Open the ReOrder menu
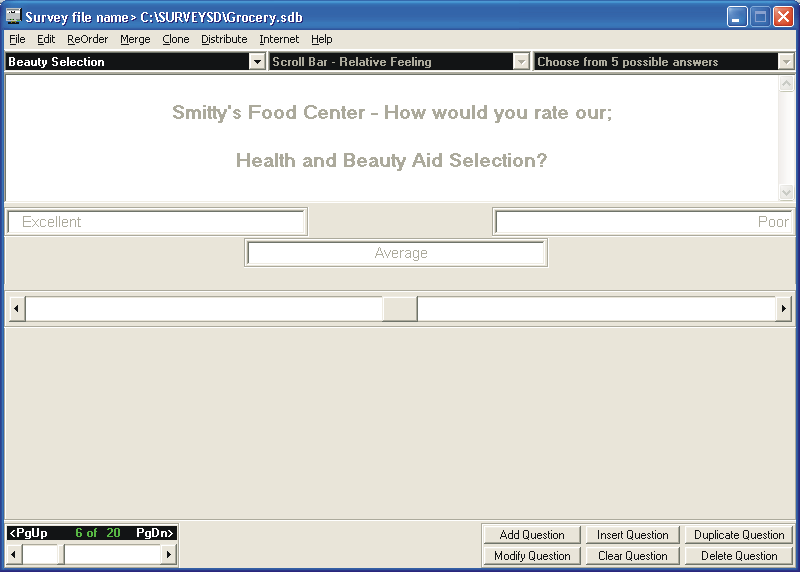Viewport: 800px width, 572px height. [x=87, y=39]
